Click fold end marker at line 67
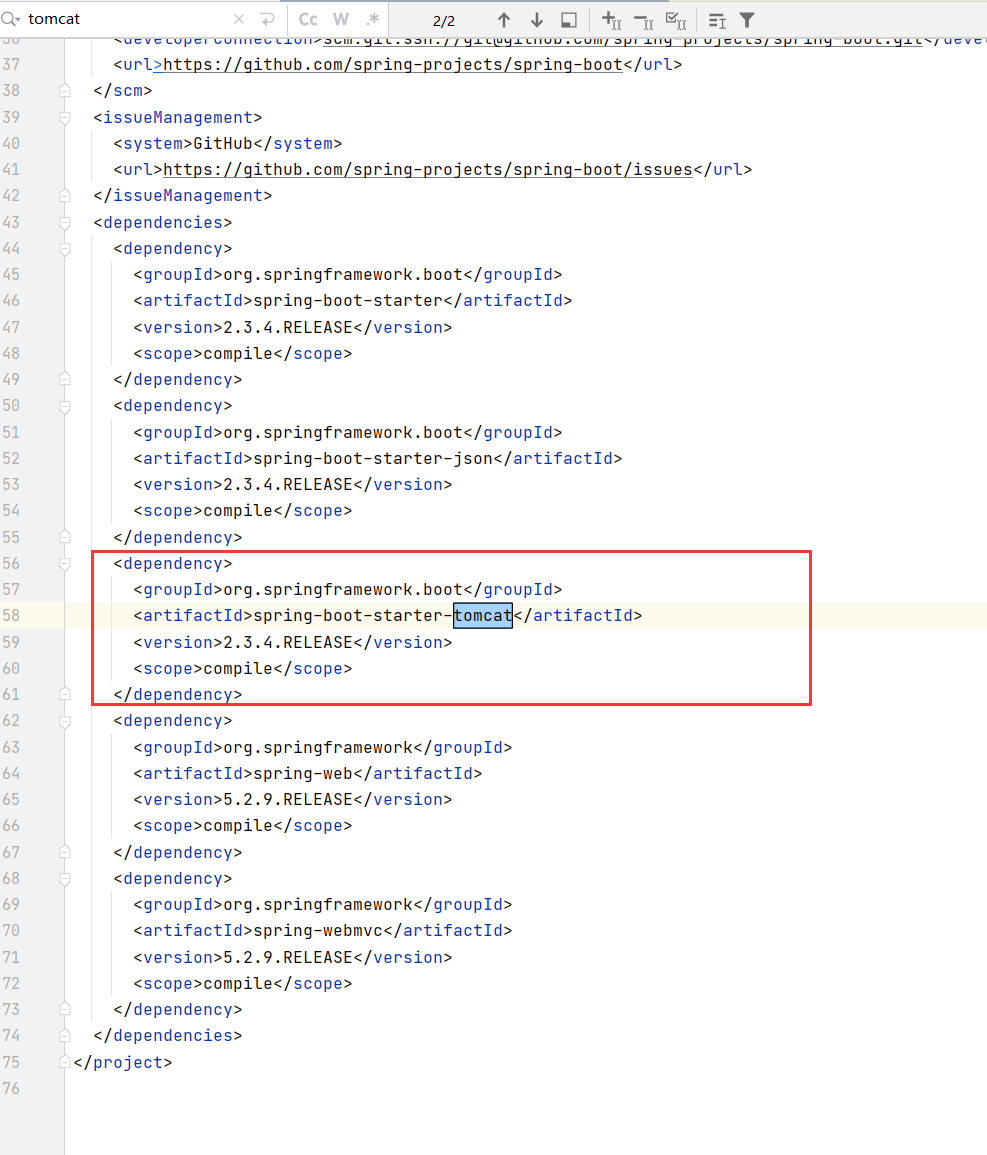 coord(65,852)
